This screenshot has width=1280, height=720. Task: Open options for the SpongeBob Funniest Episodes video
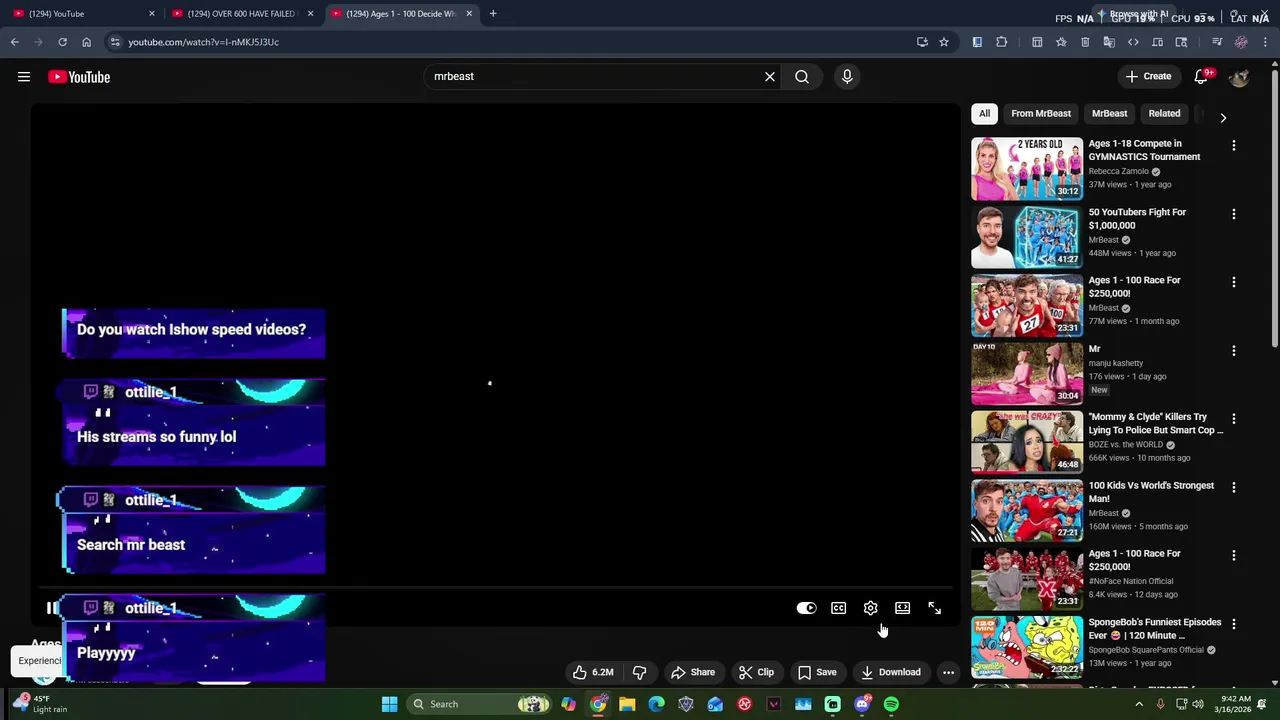[1233, 624]
